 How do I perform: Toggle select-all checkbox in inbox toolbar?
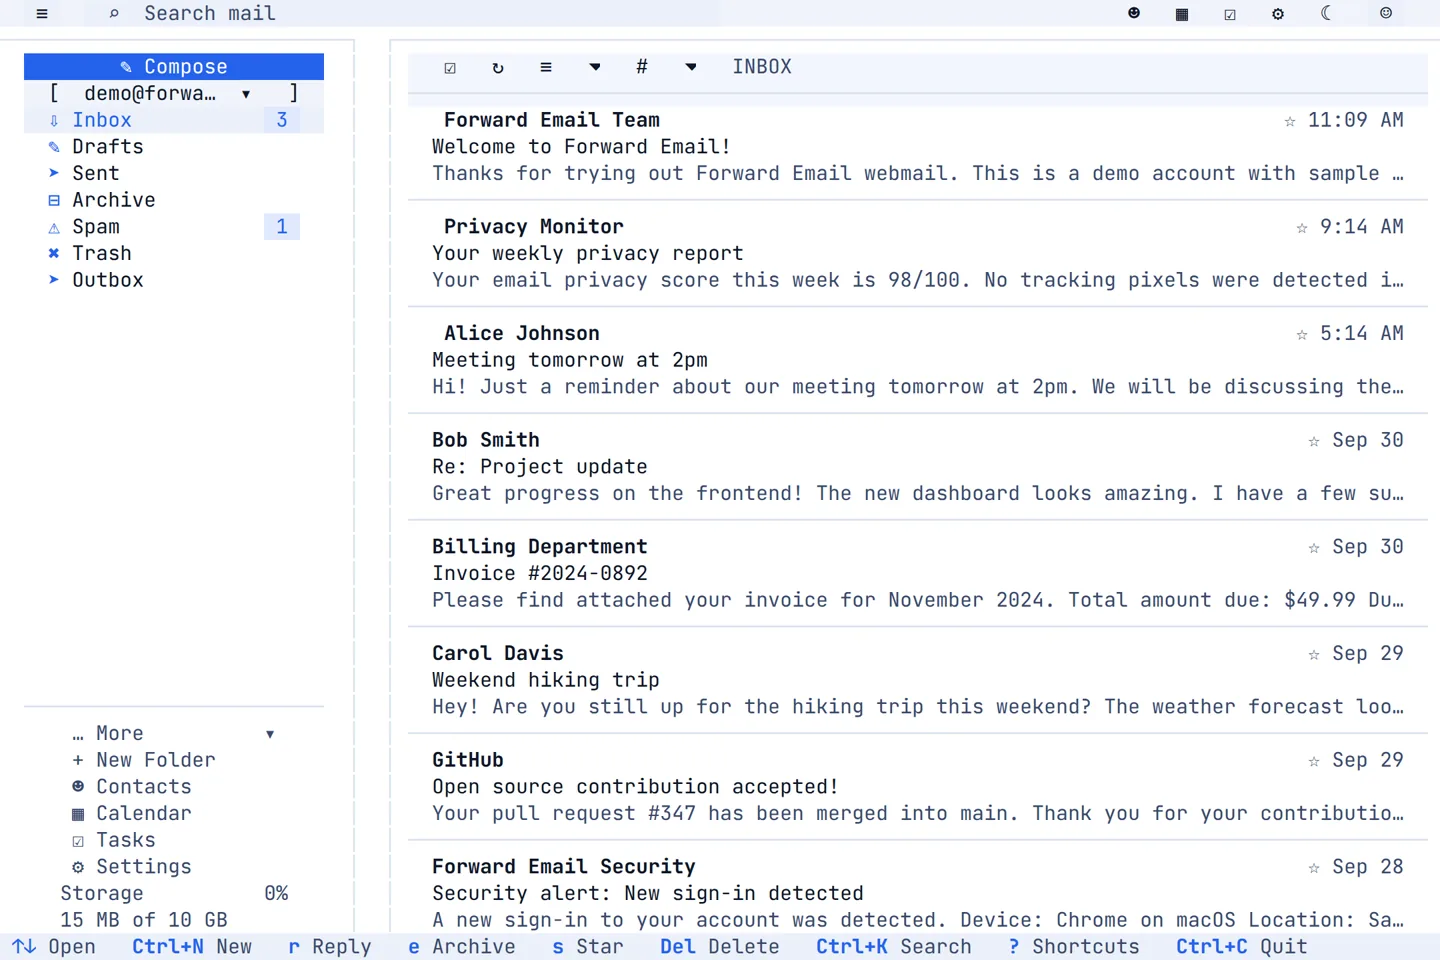[450, 67]
